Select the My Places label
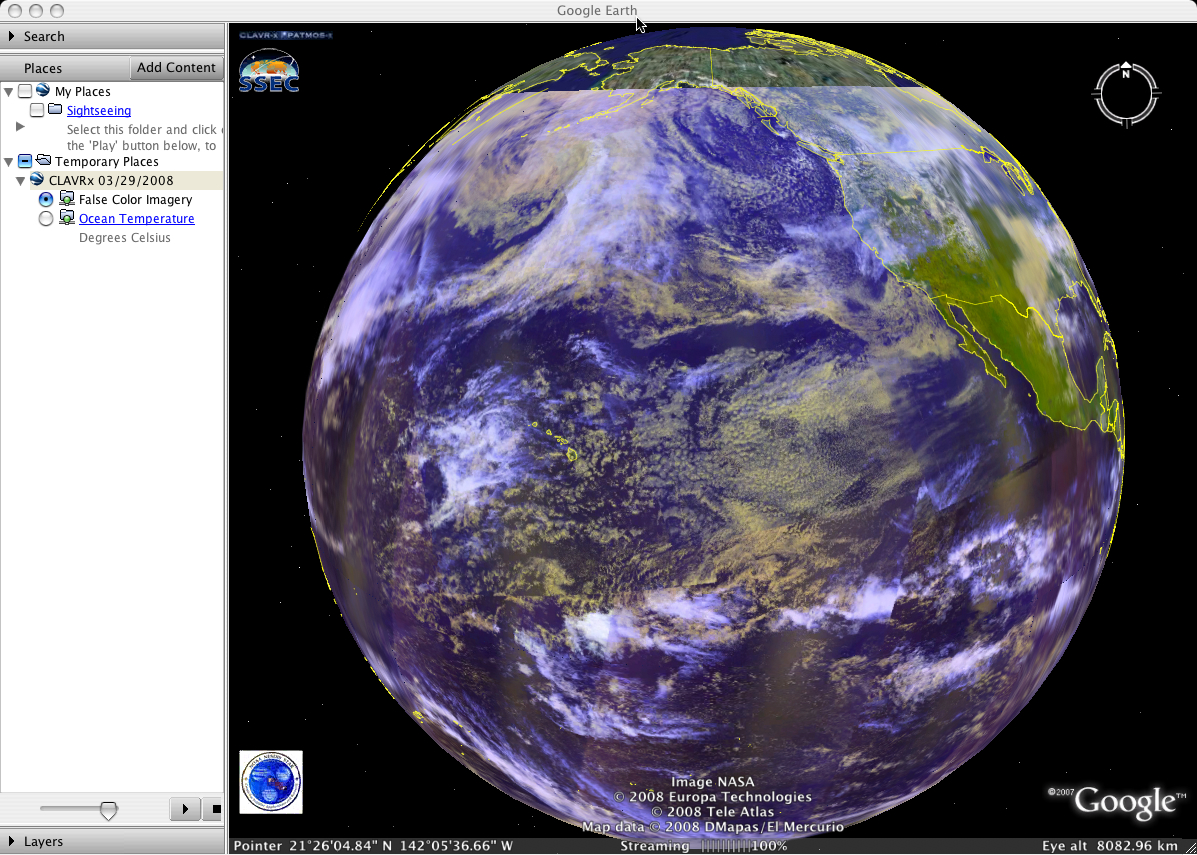The width and height of the screenshot is (1197, 855). coord(82,92)
